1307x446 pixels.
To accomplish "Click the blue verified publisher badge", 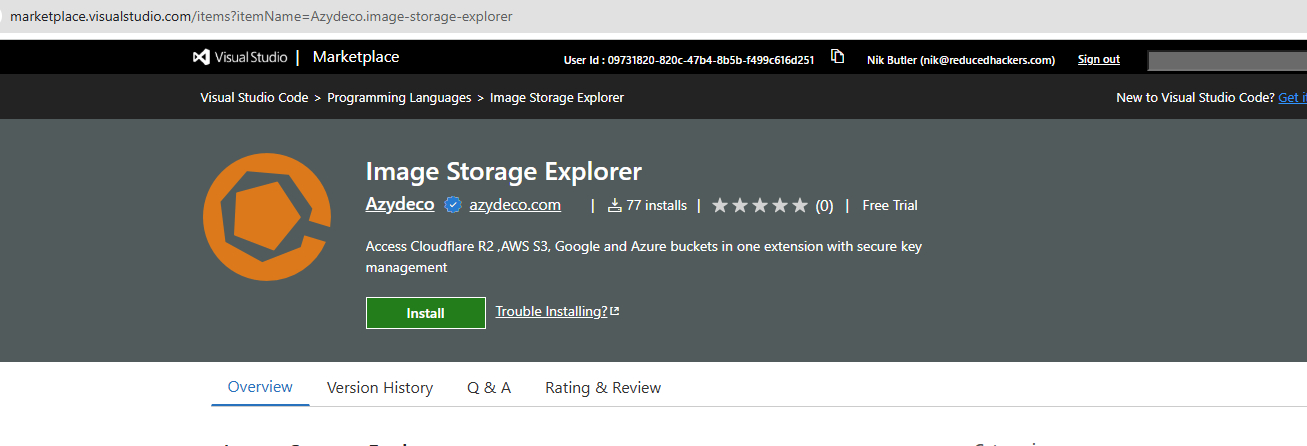I will coord(452,205).
